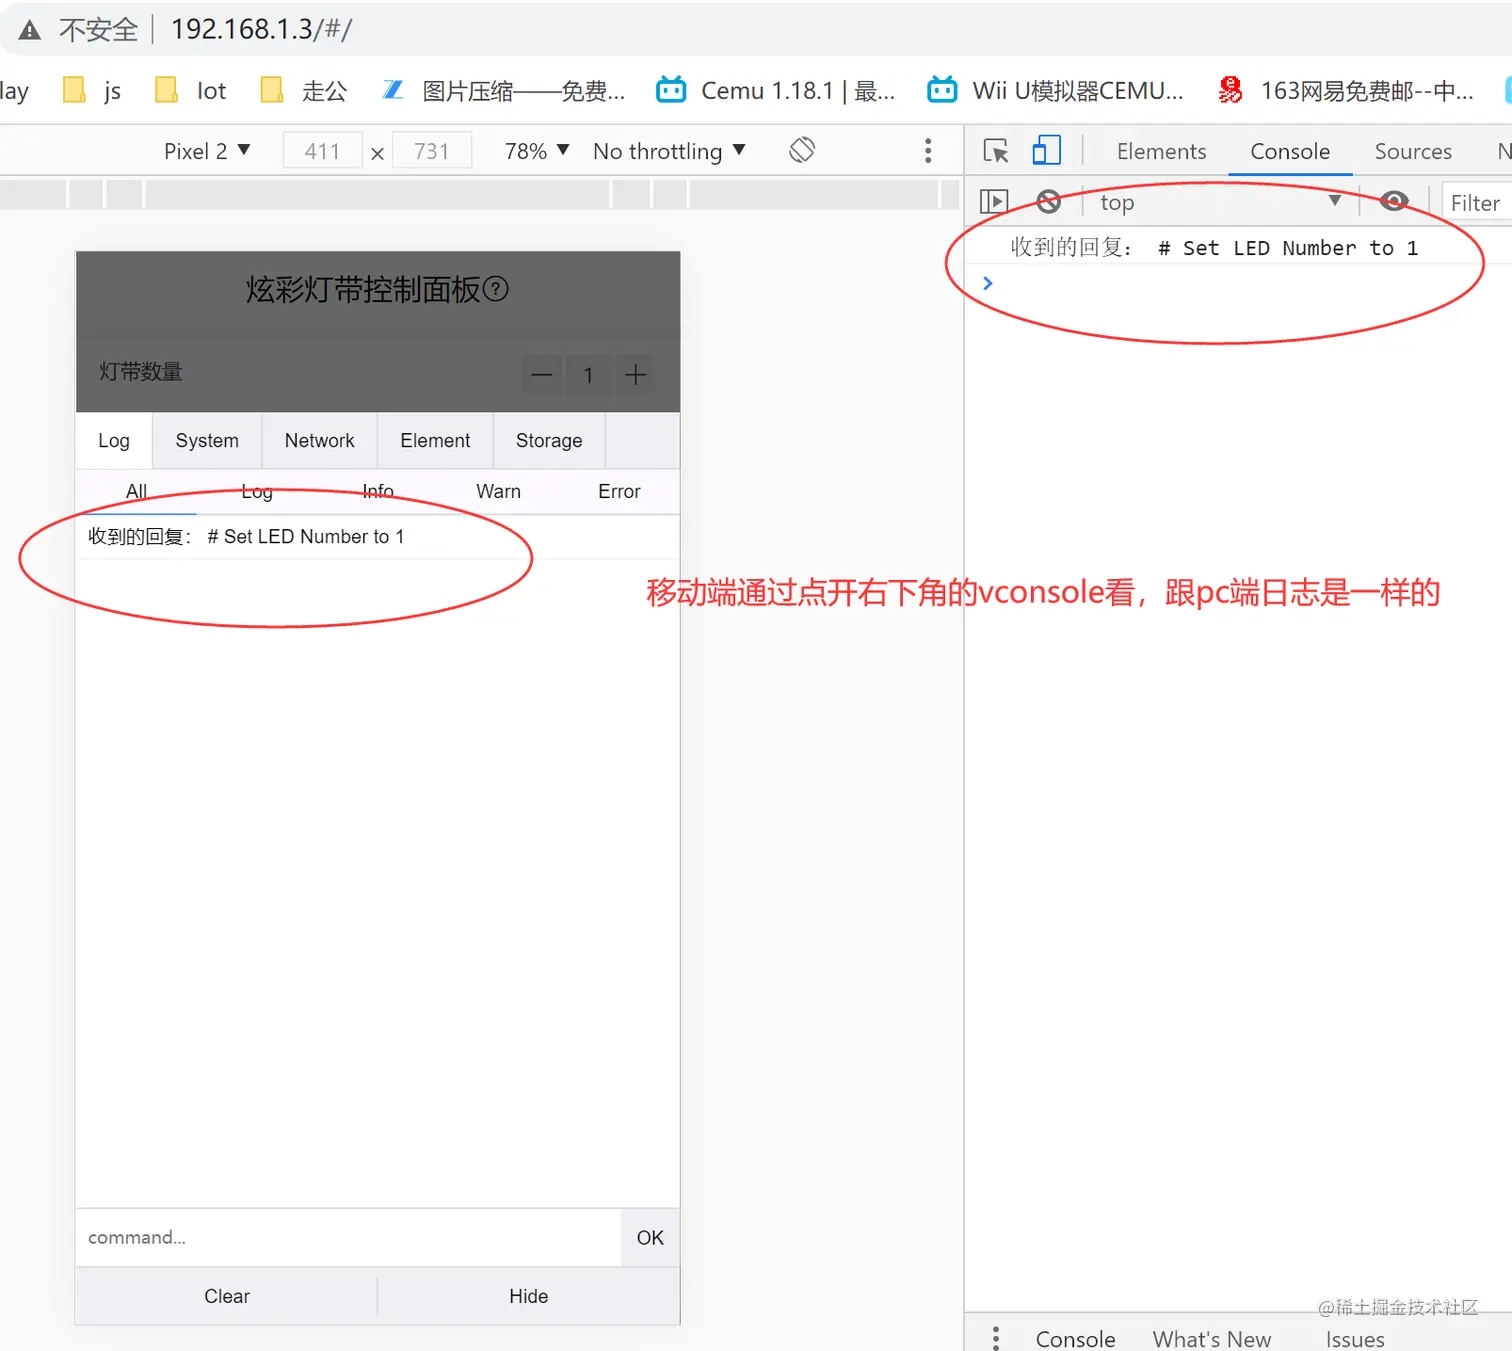The width and height of the screenshot is (1512, 1351).
Task: Open the top JavaScript context dropdown
Action: [1220, 202]
